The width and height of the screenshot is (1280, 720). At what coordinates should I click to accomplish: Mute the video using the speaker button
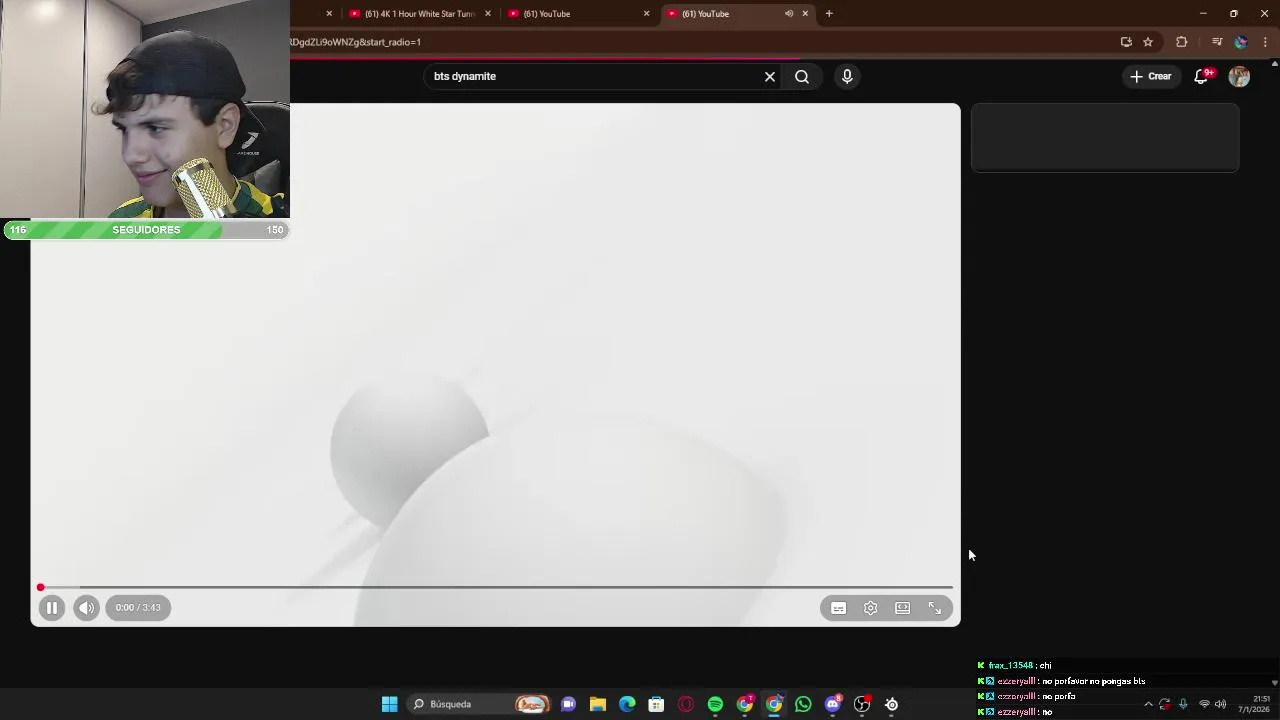tap(86, 607)
